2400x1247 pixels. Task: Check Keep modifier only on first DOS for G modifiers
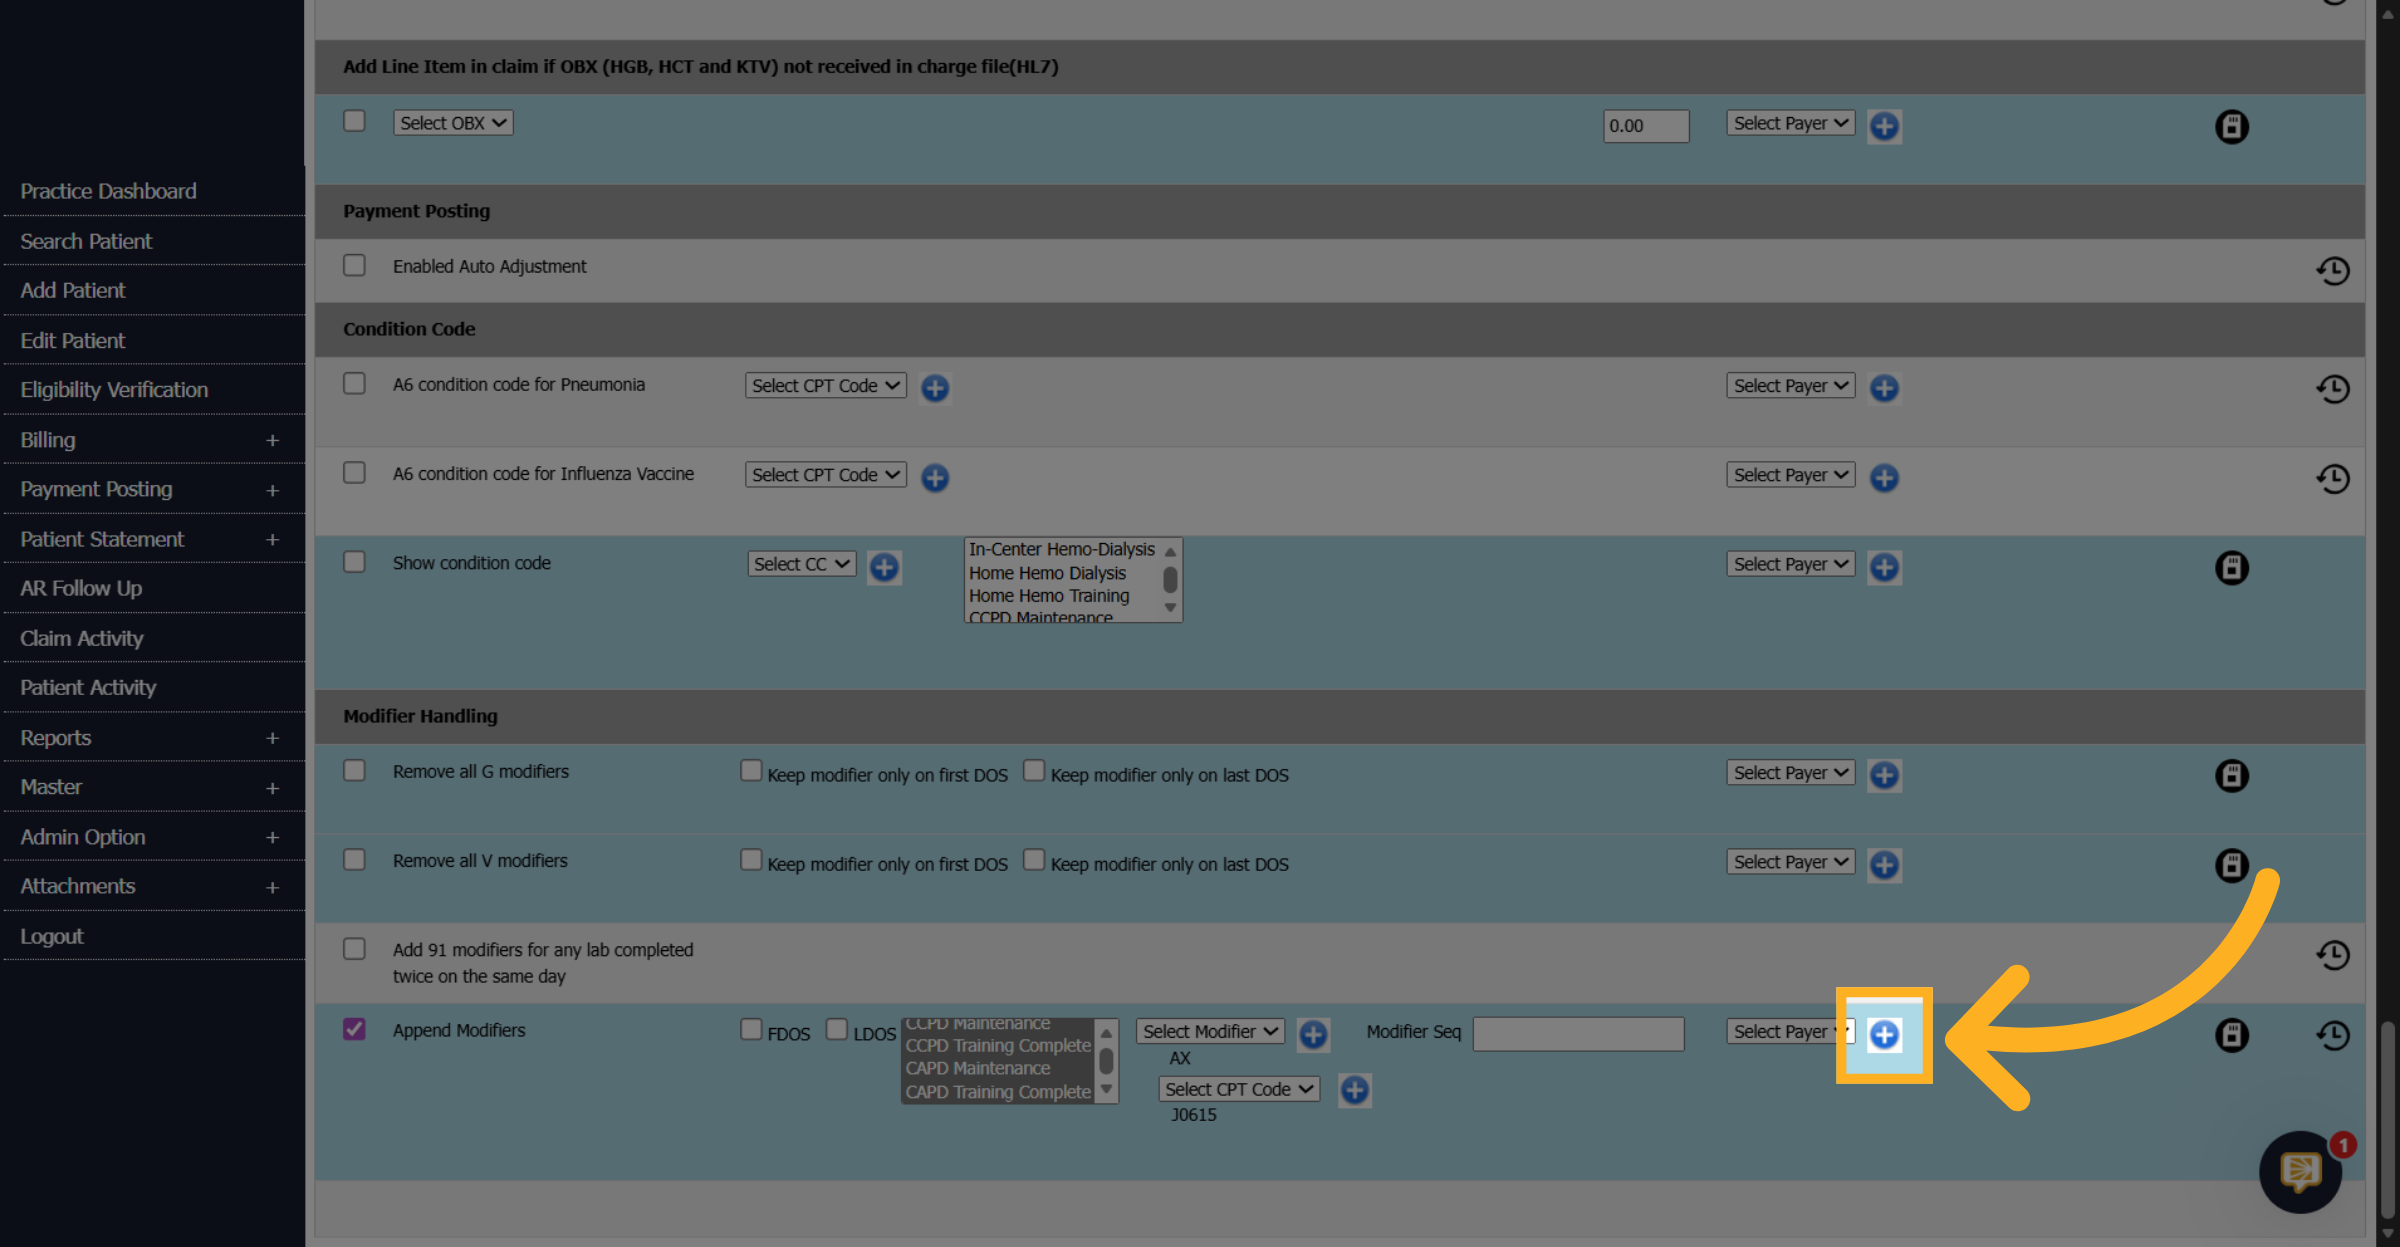point(751,770)
